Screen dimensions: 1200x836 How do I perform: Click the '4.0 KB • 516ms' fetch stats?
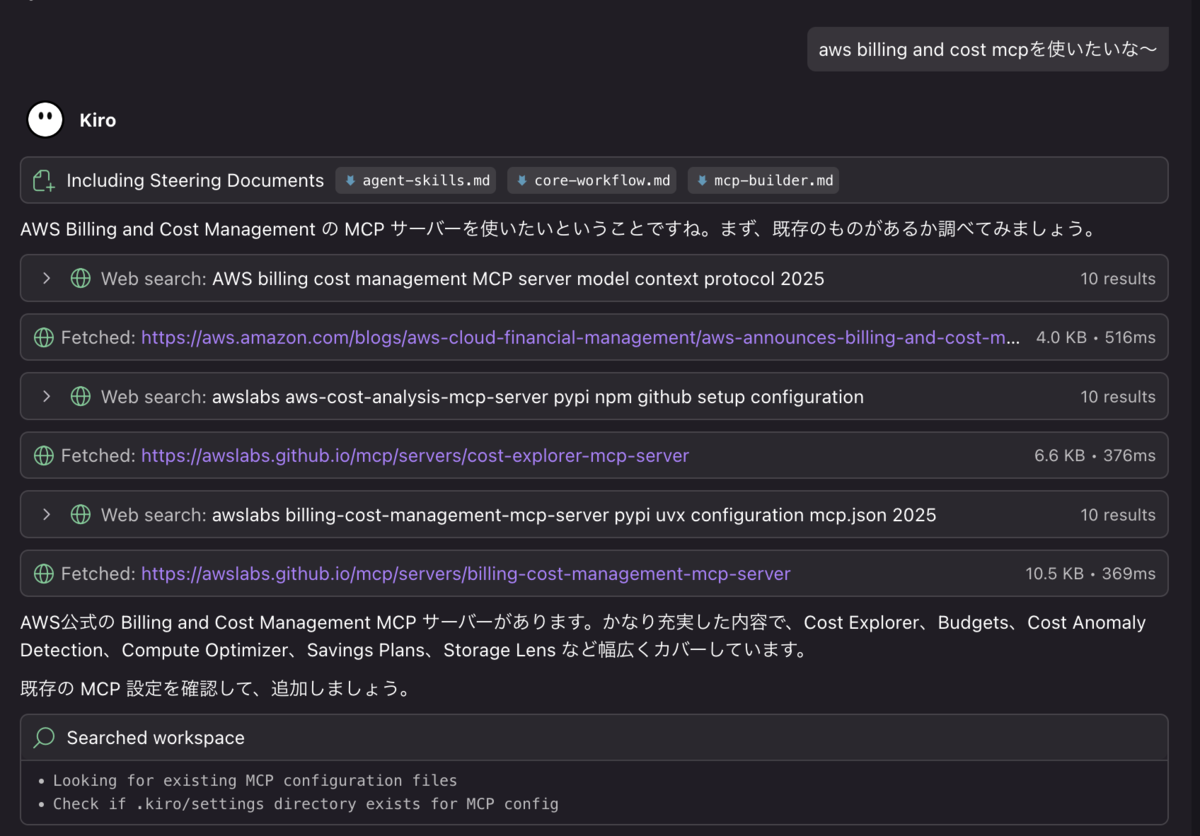tap(1096, 338)
